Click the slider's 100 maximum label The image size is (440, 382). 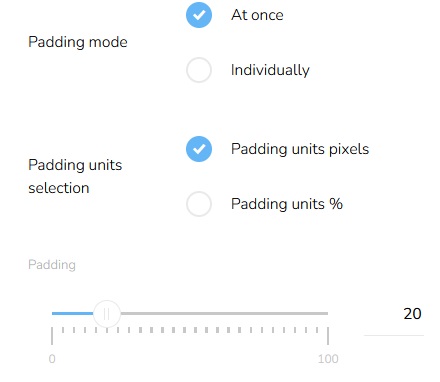coord(328,359)
